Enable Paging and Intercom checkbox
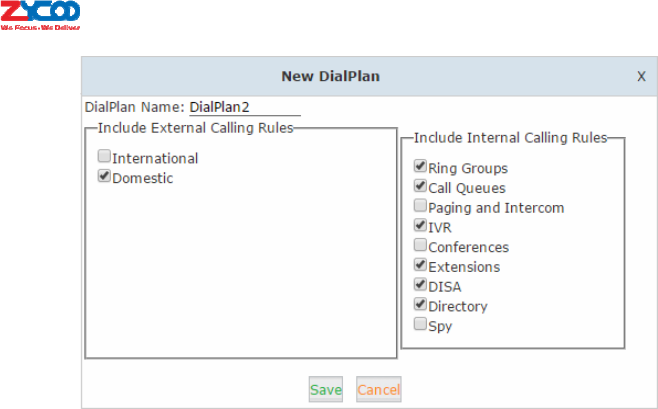The width and height of the screenshot is (658, 409). coord(420,206)
